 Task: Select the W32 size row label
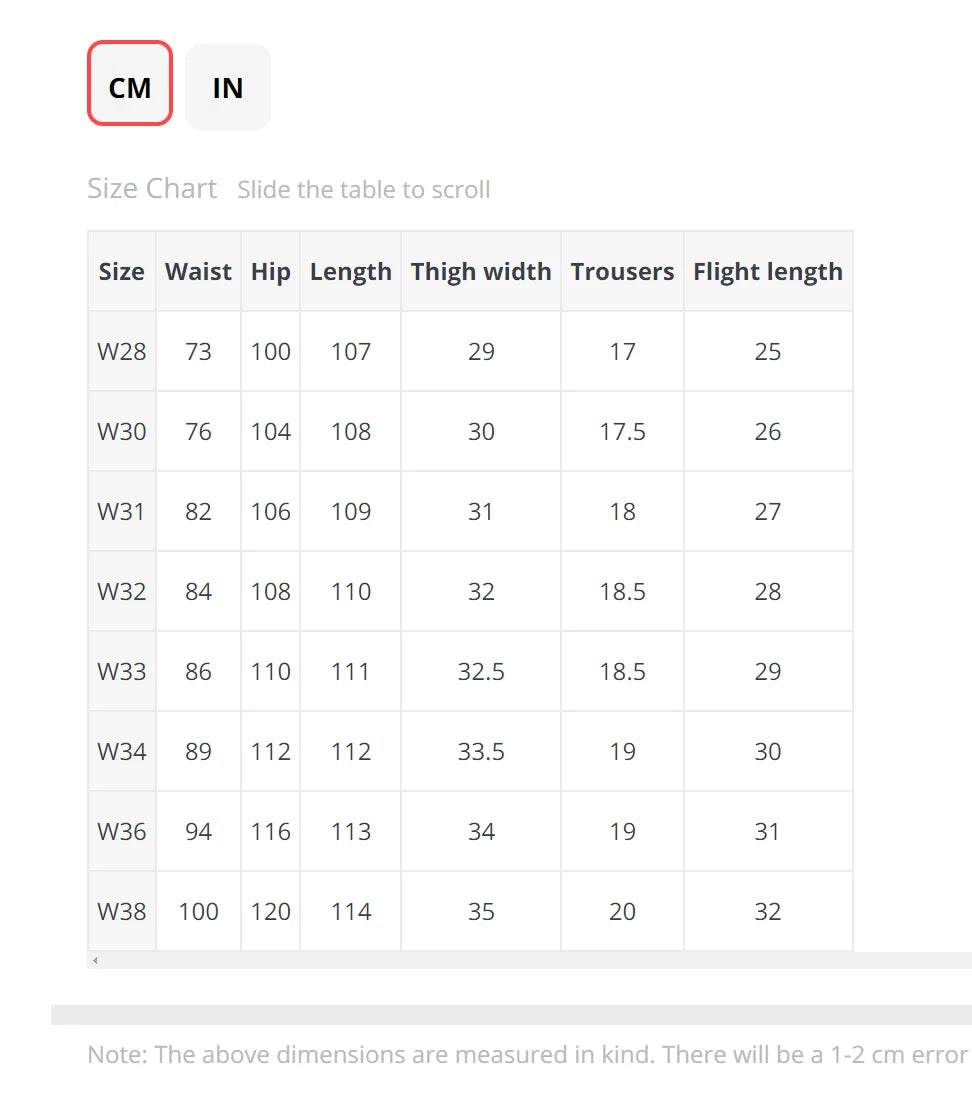(122, 592)
